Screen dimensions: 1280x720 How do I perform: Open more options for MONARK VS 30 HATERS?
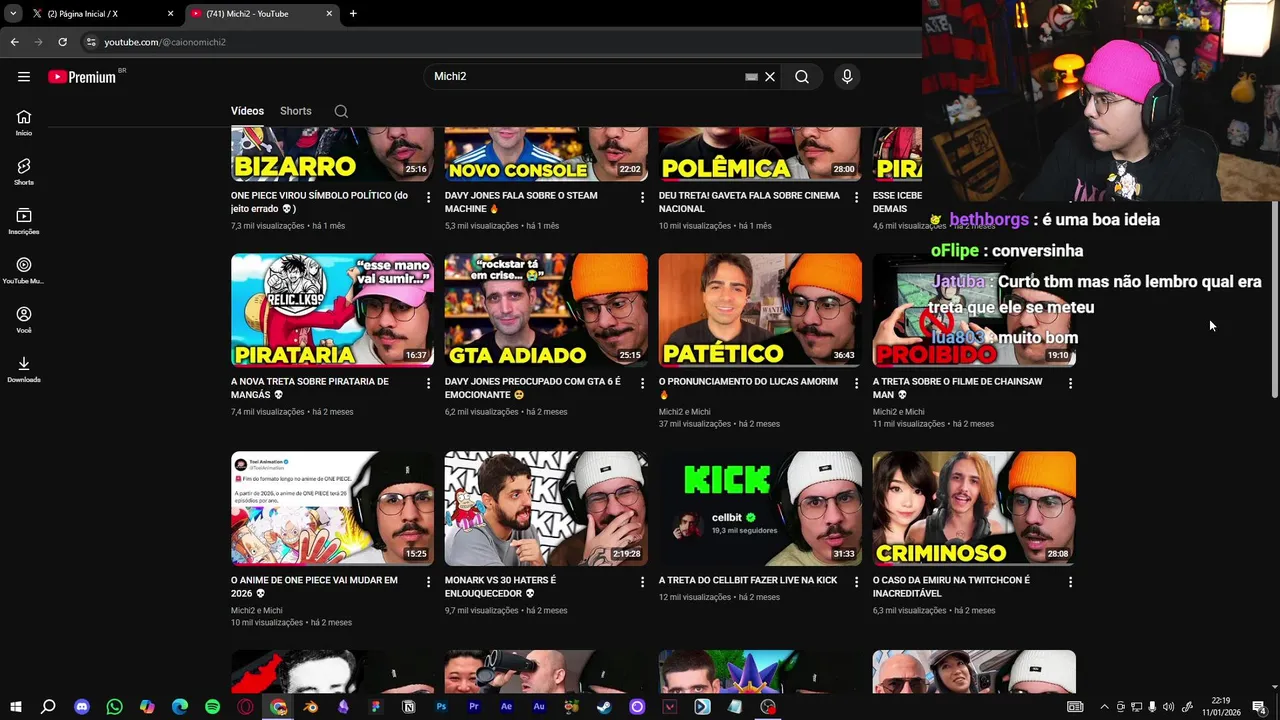pyautogui.click(x=642, y=582)
